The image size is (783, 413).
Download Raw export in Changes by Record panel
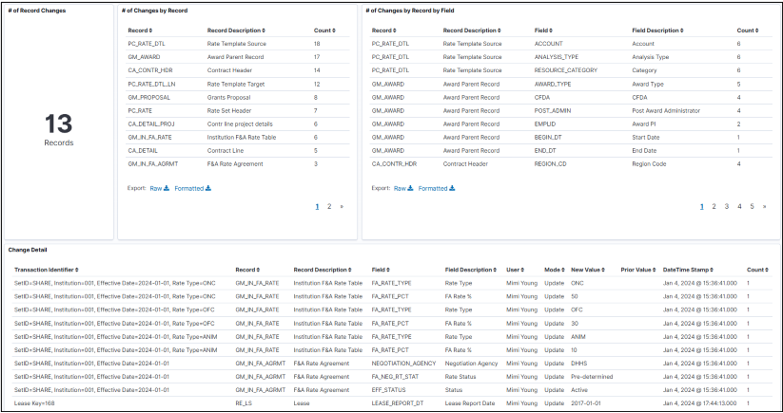tap(159, 188)
